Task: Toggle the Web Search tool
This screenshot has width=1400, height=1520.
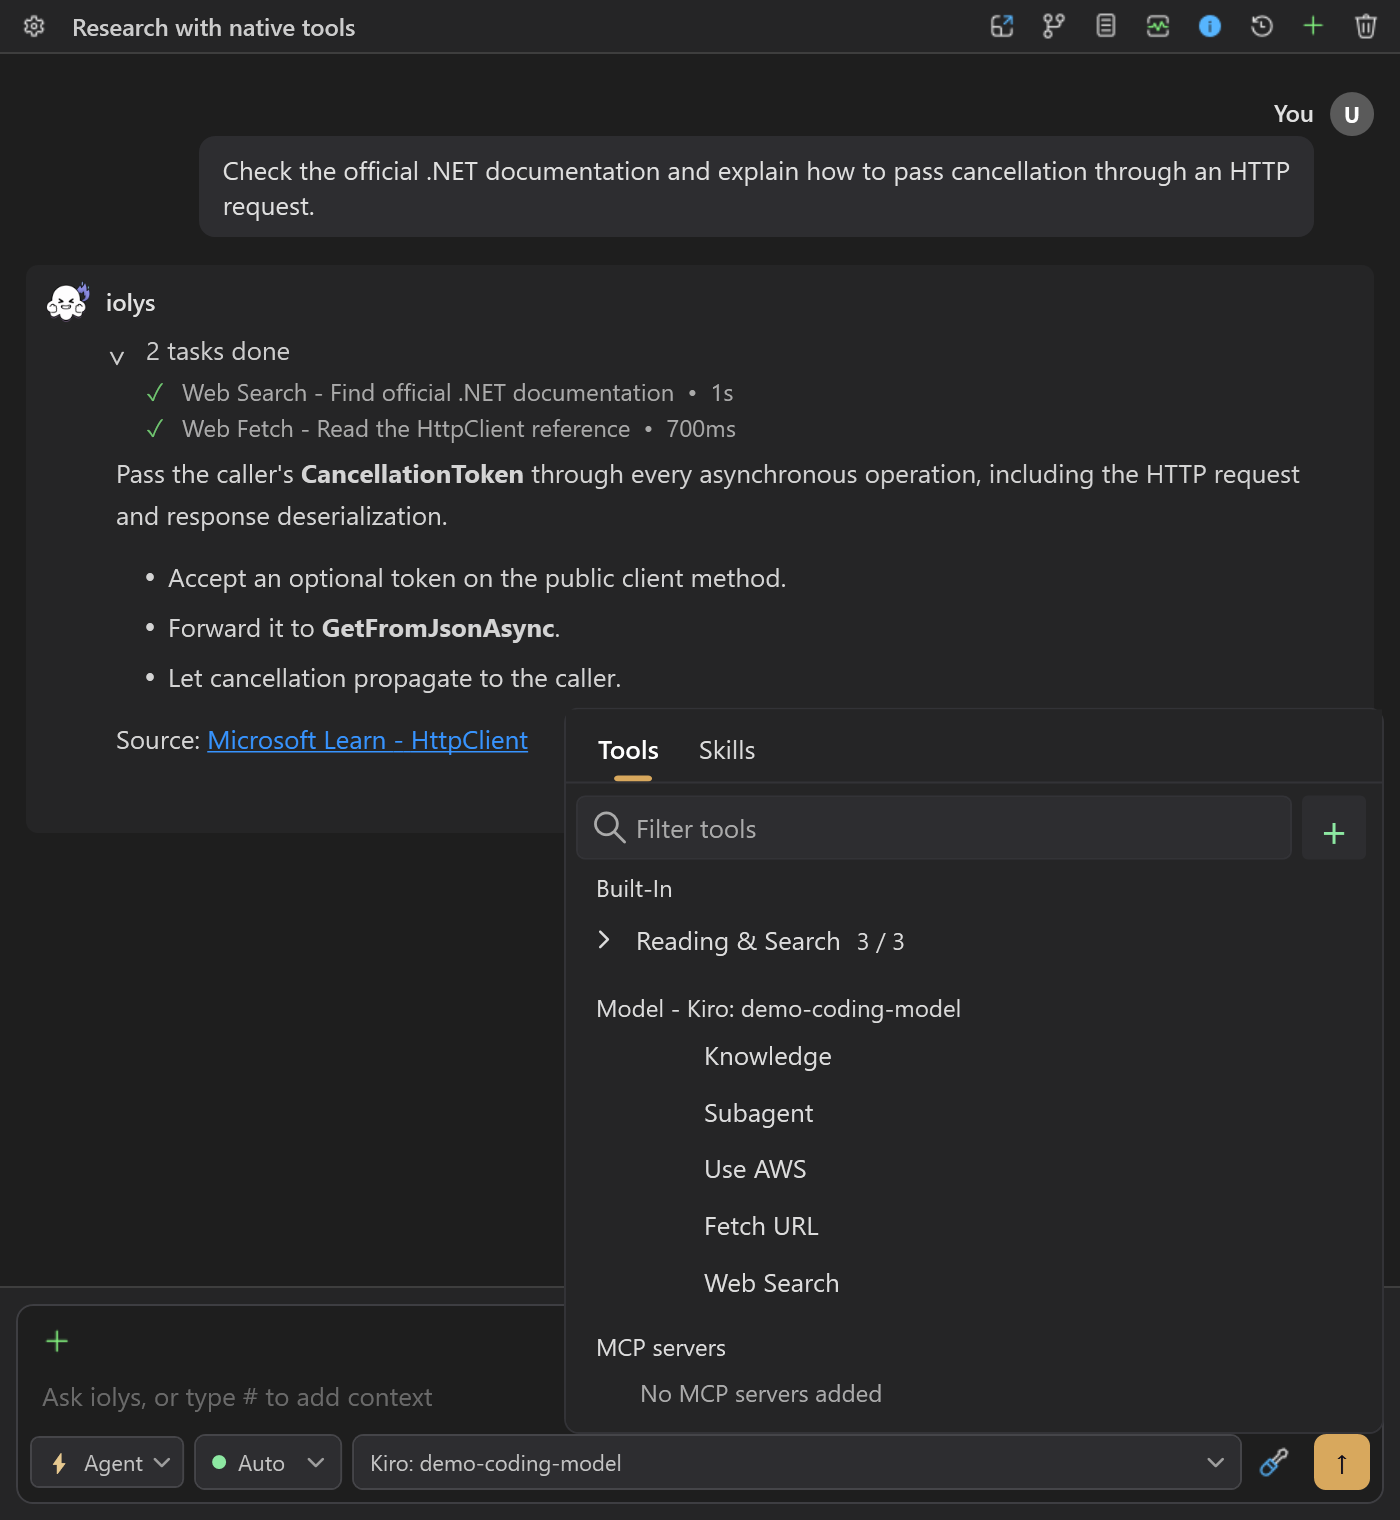Action: pyautogui.click(x=772, y=1283)
